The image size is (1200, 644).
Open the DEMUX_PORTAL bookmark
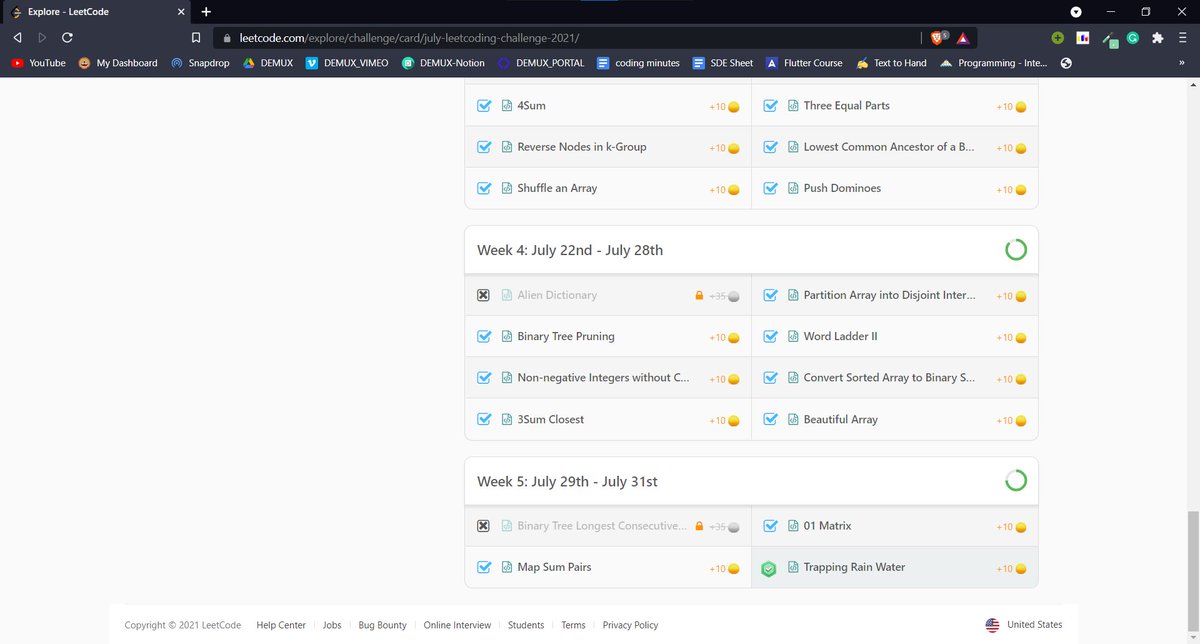541,63
